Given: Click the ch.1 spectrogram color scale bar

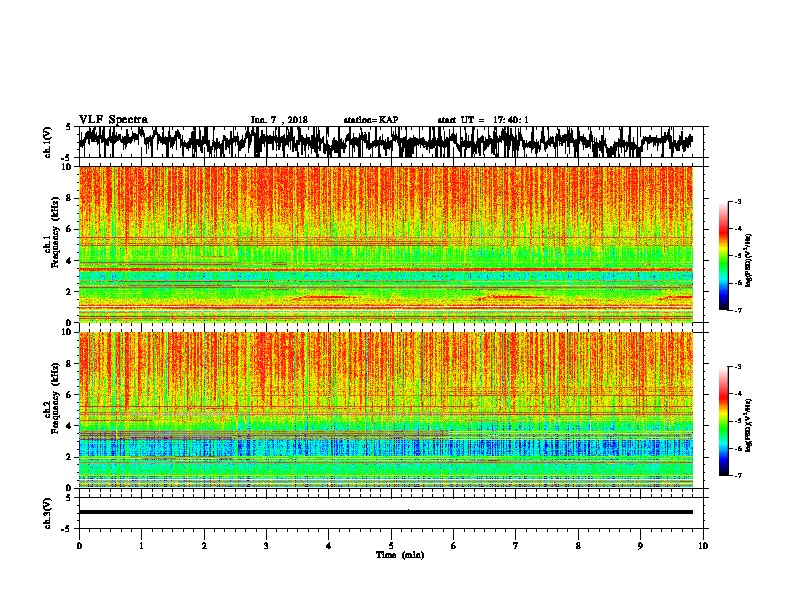Looking at the screenshot, I should (x=723, y=256).
